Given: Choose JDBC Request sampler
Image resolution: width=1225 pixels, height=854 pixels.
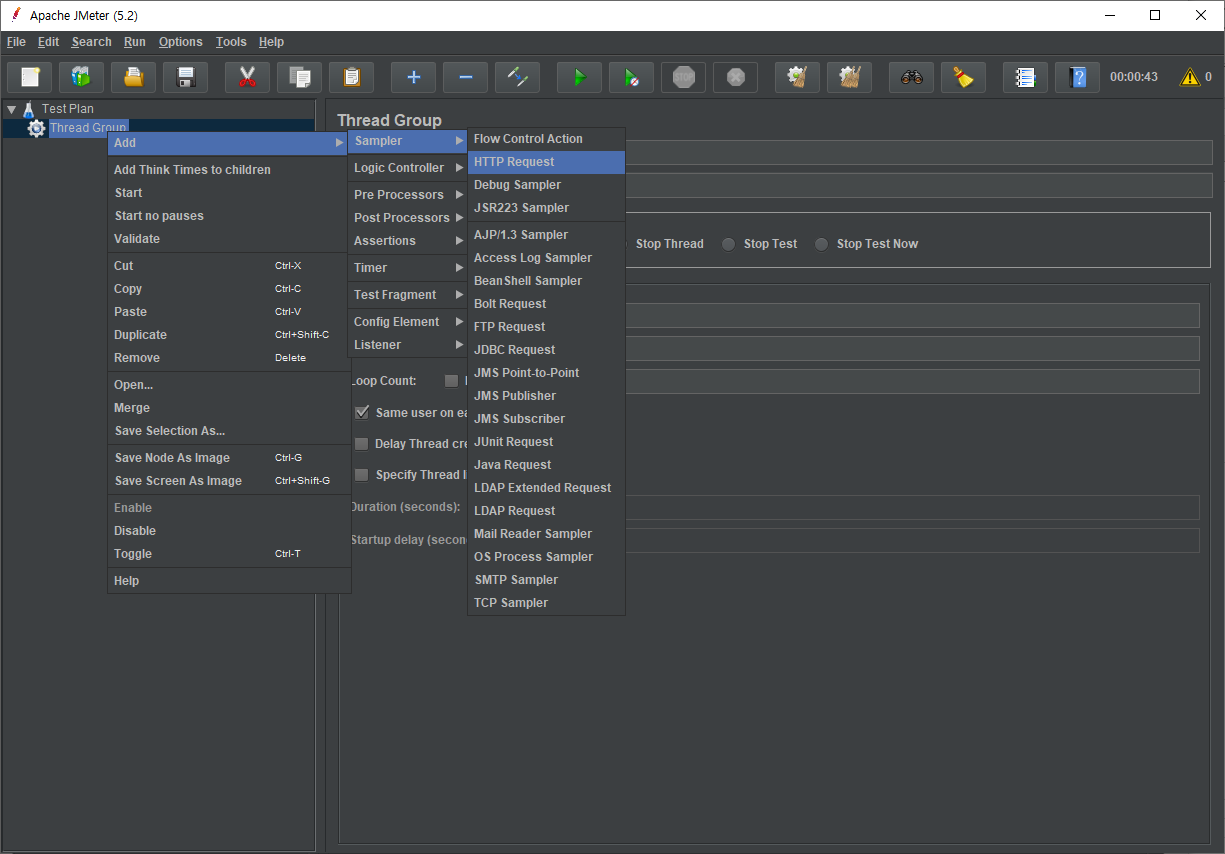Looking at the screenshot, I should [x=546, y=350].
